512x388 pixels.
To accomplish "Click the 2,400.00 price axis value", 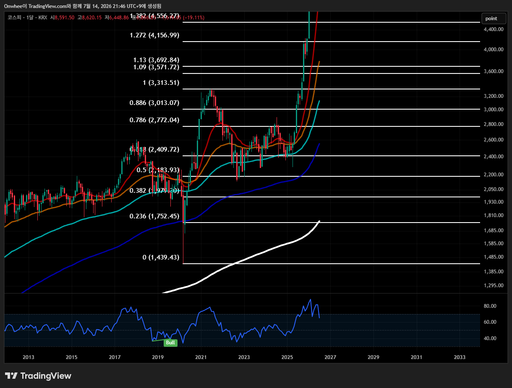I will point(494,156).
